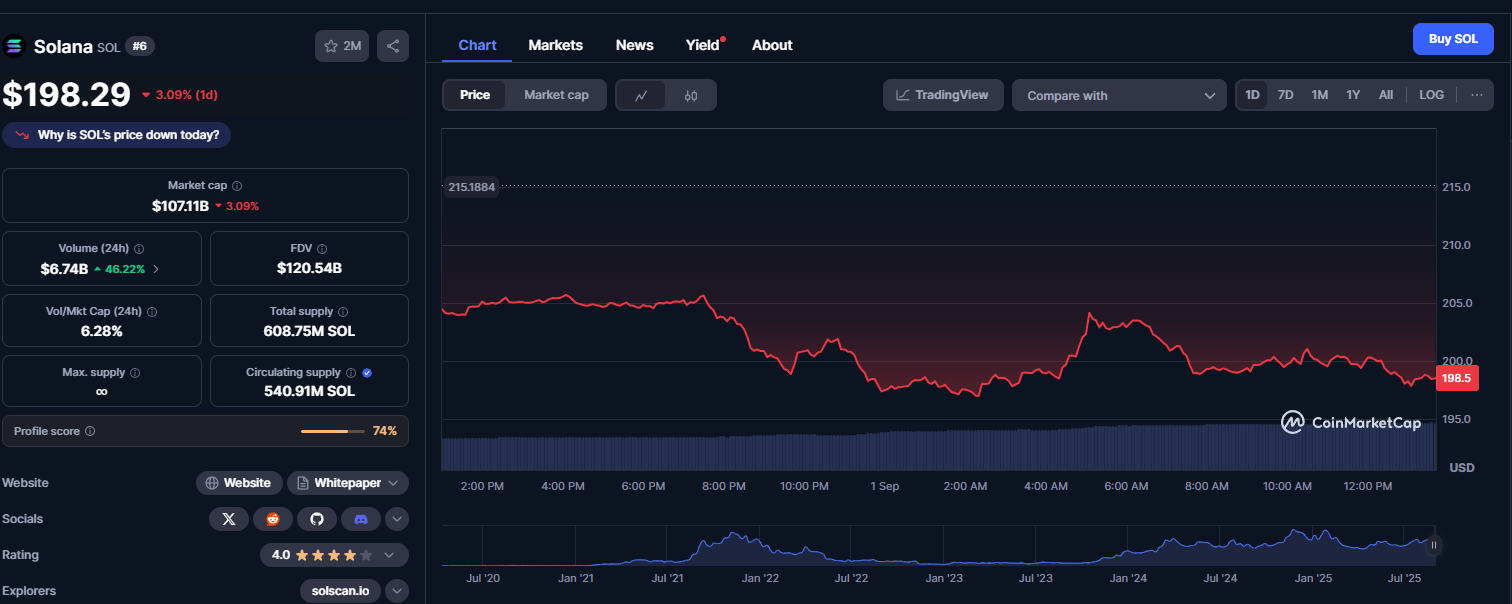Show Vol/Mkt Cap (24h) info icon
Viewport: 1512px width, 604px height.
click(x=152, y=312)
